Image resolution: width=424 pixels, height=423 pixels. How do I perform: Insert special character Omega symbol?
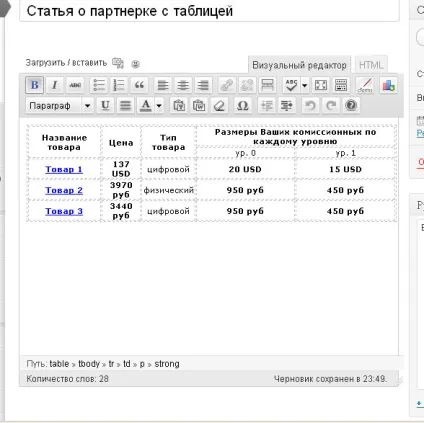pyautogui.click(x=243, y=106)
